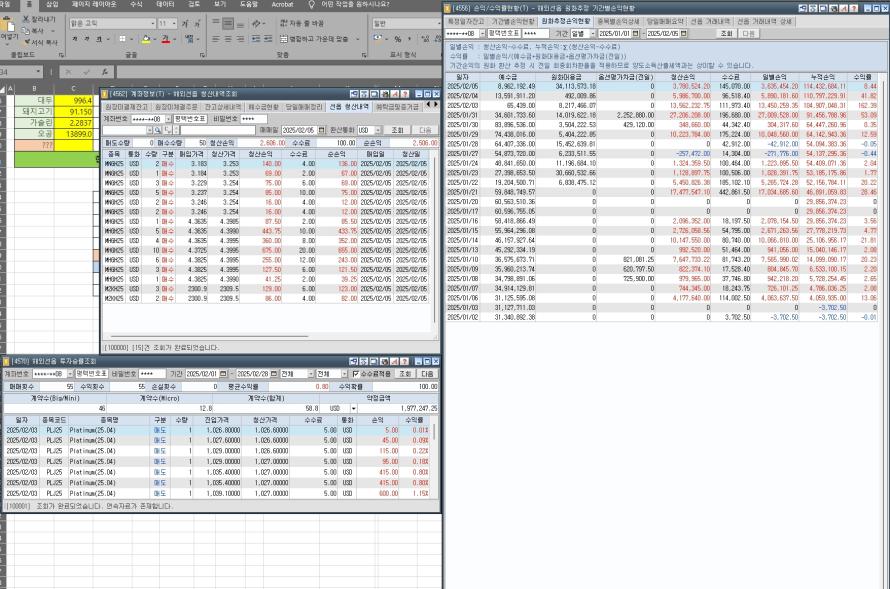This screenshot has width=890, height=589.
Task: Open the font name dropdown in Excel
Action: [x=153, y=23]
